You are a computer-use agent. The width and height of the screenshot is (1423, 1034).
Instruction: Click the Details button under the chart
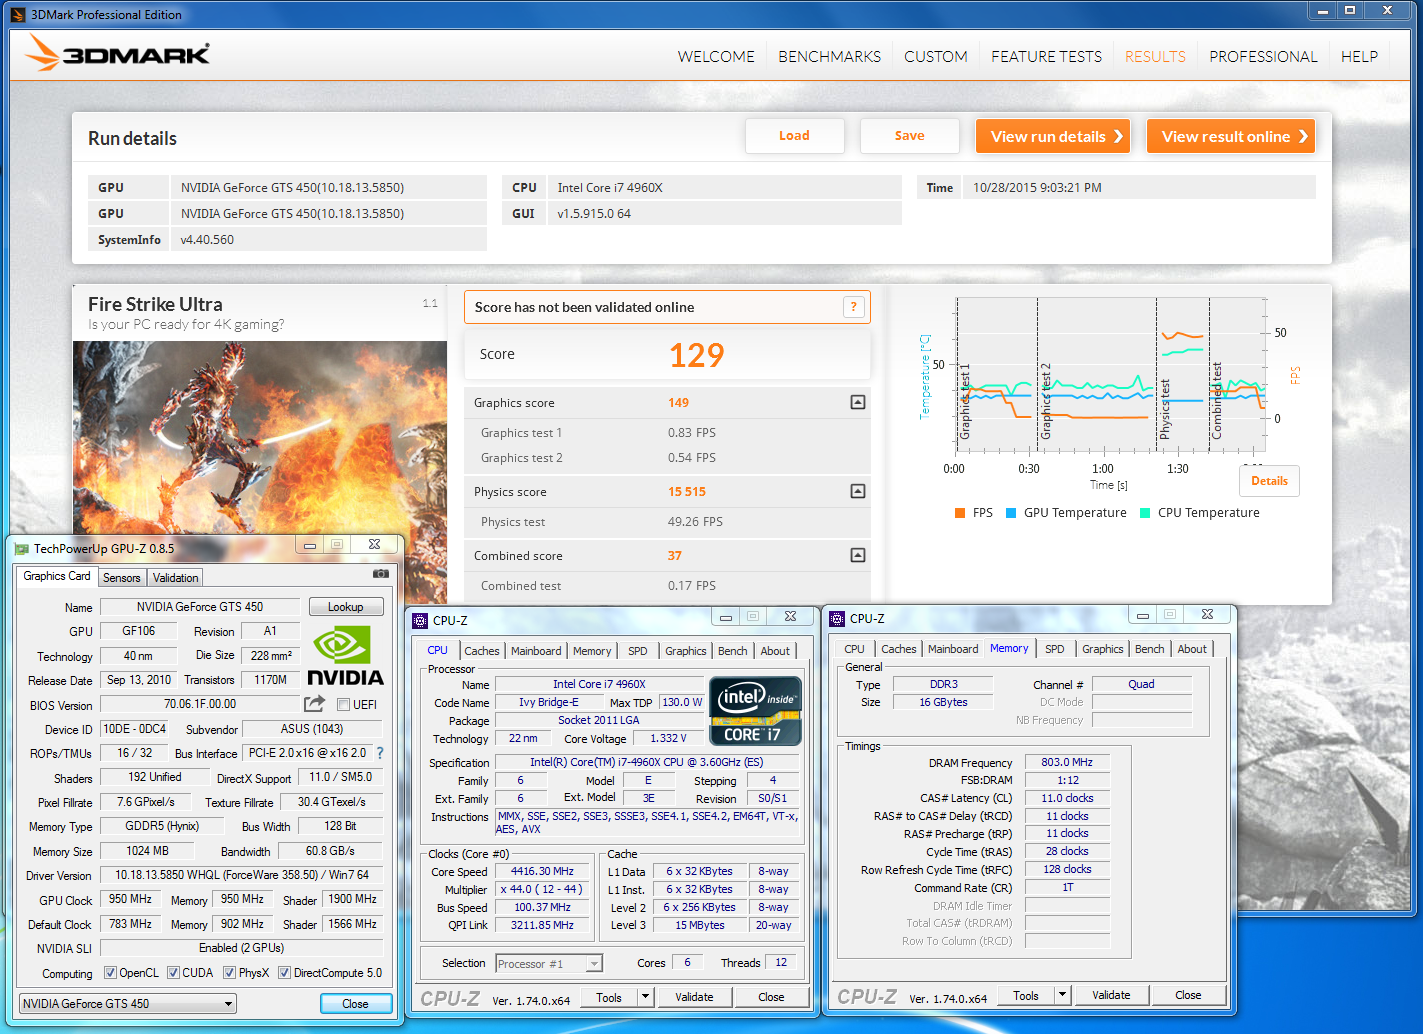[x=1269, y=481]
